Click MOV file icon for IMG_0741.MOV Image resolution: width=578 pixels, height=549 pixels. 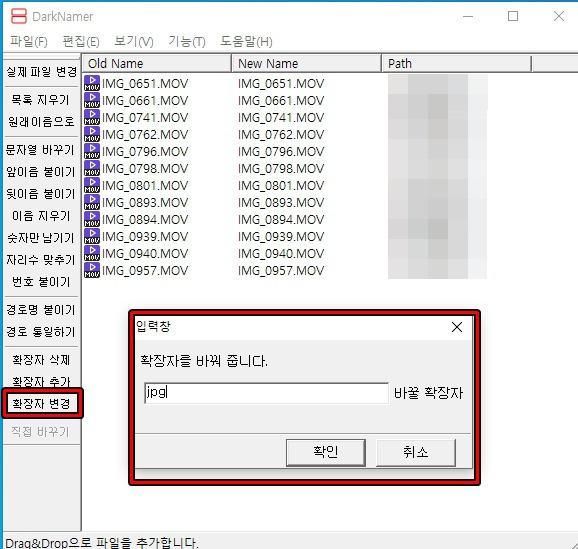(92, 117)
